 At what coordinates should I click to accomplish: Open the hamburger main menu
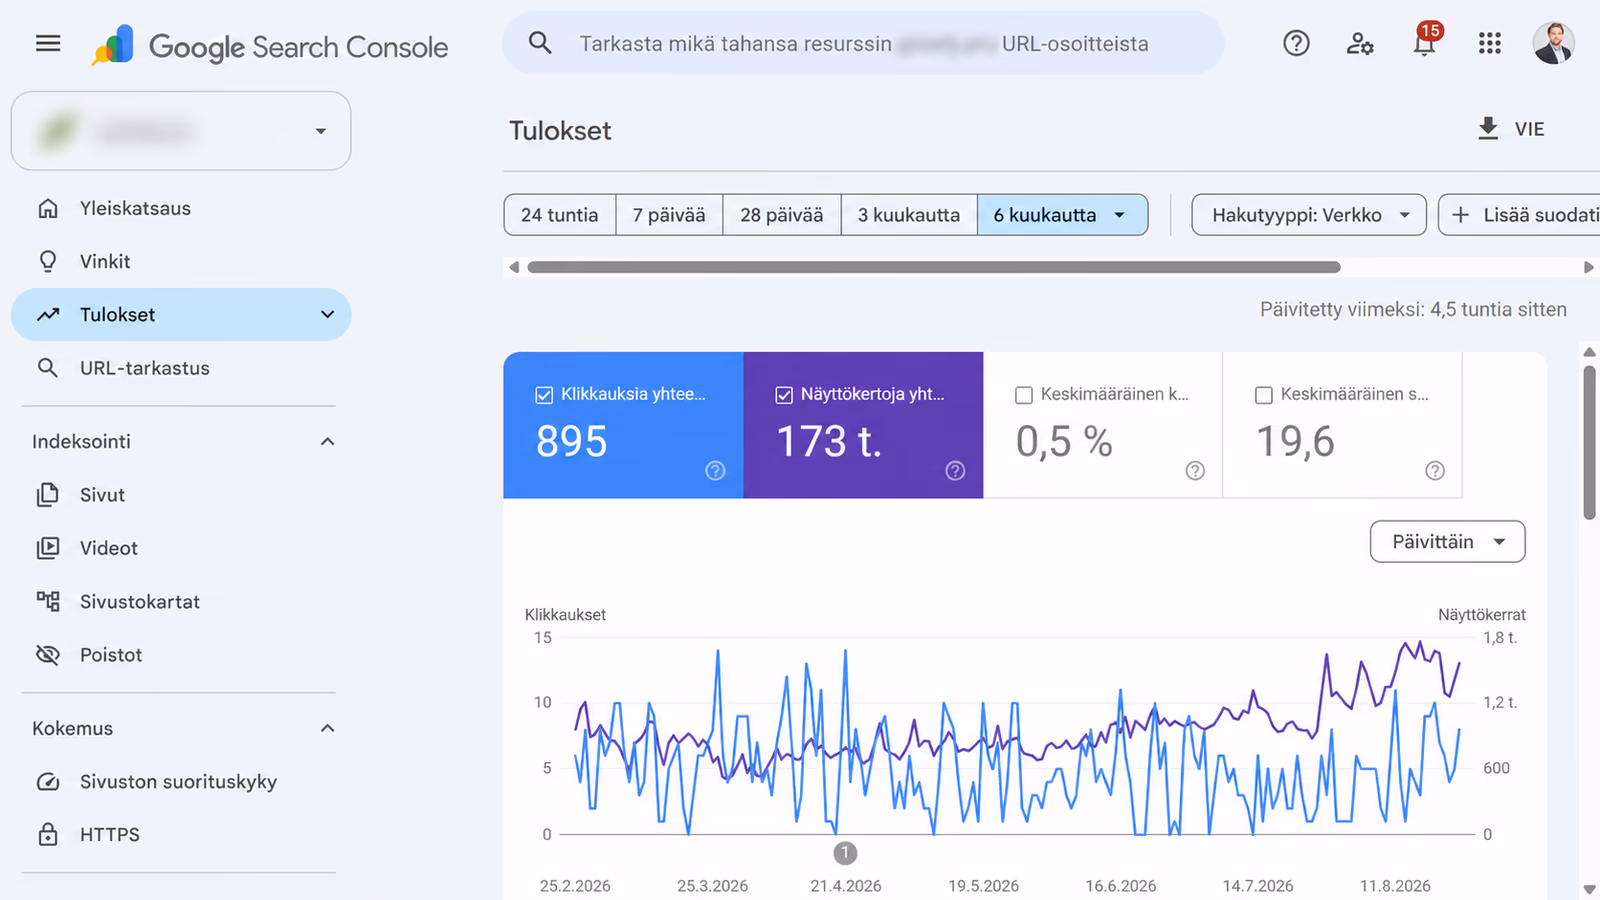coord(48,43)
